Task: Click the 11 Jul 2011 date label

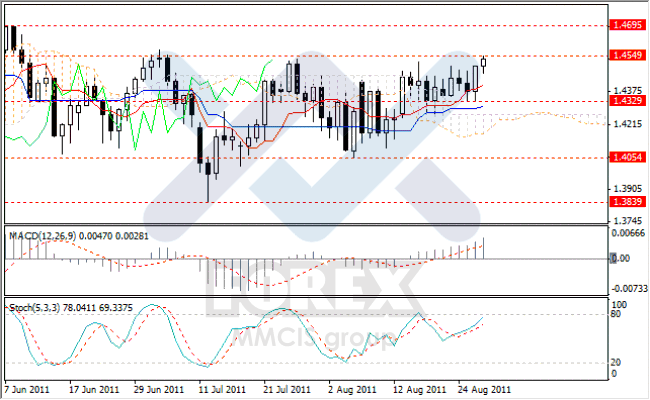Action: coord(222,390)
